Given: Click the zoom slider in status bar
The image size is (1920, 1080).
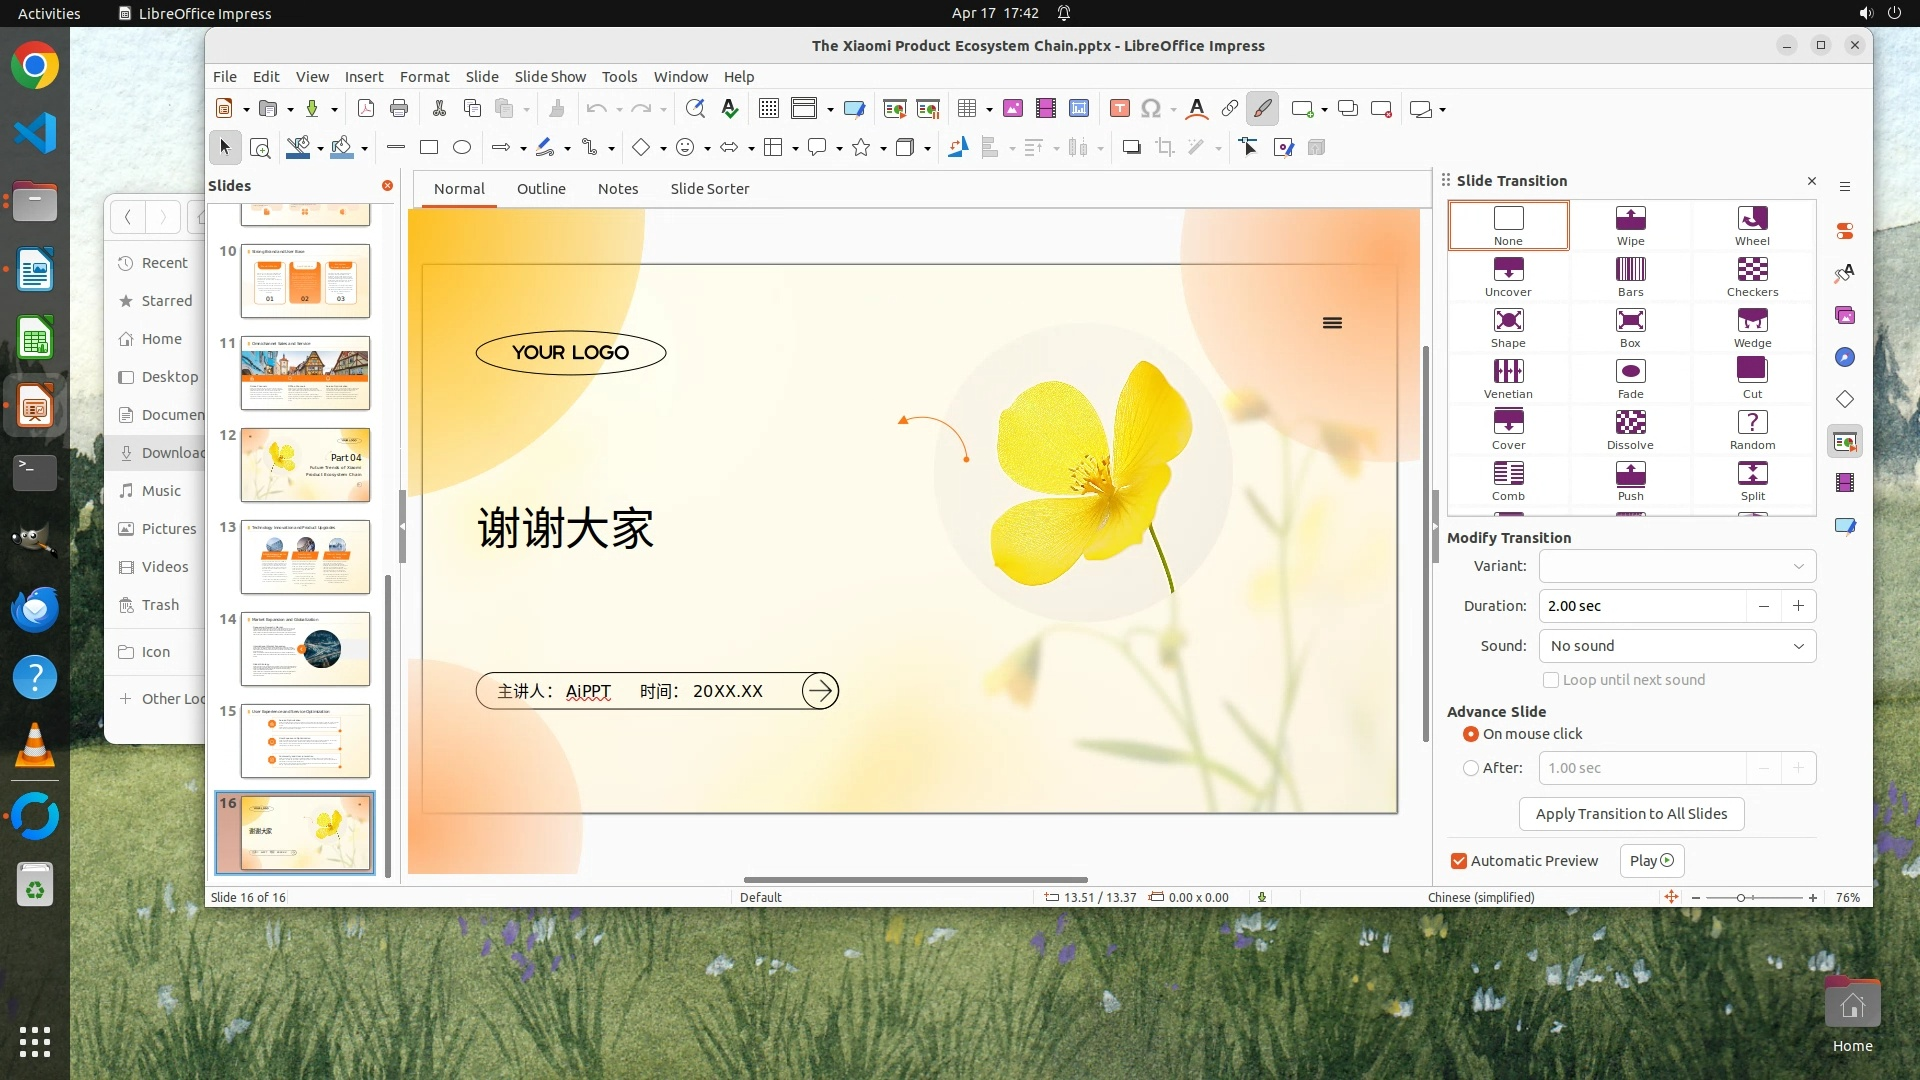Looking at the screenshot, I should pos(1741,898).
